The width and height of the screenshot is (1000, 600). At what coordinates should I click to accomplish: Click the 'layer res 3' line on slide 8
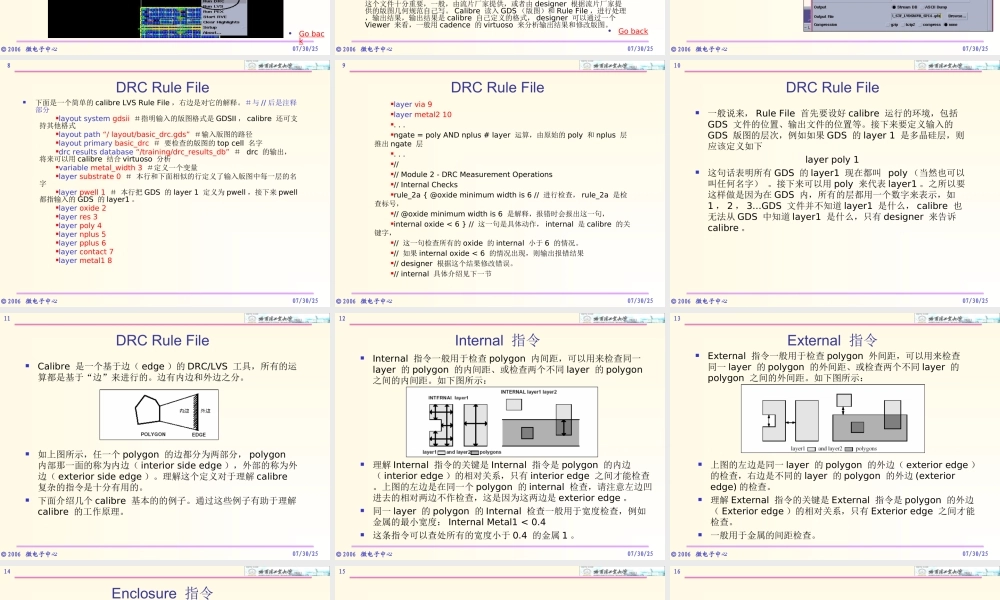coord(77,217)
